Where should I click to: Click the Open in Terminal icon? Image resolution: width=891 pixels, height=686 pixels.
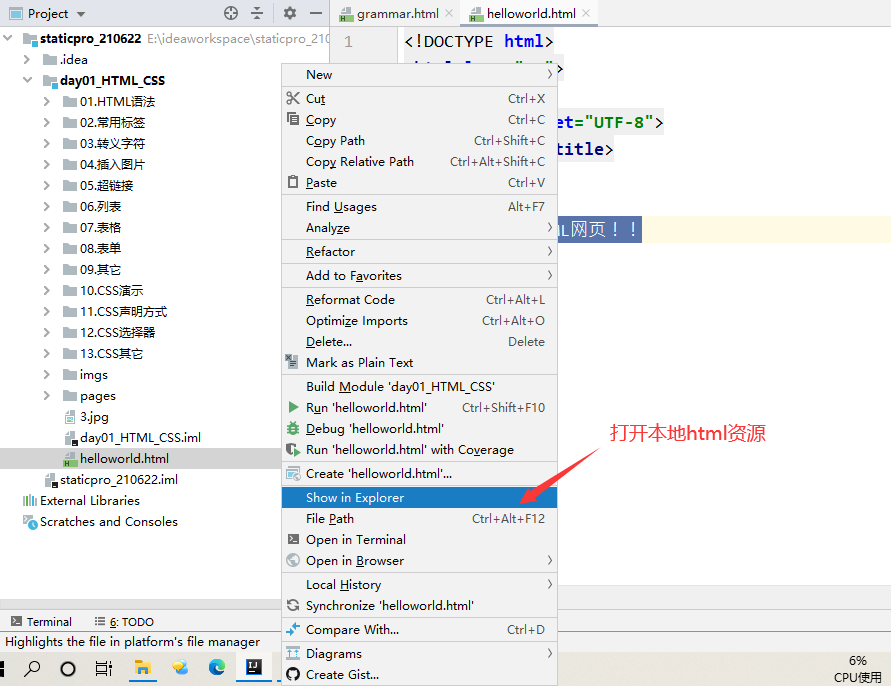293,539
